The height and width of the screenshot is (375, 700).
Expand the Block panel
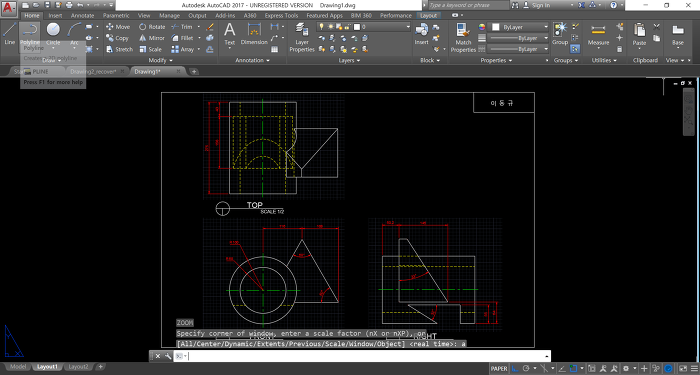(x=430, y=60)
